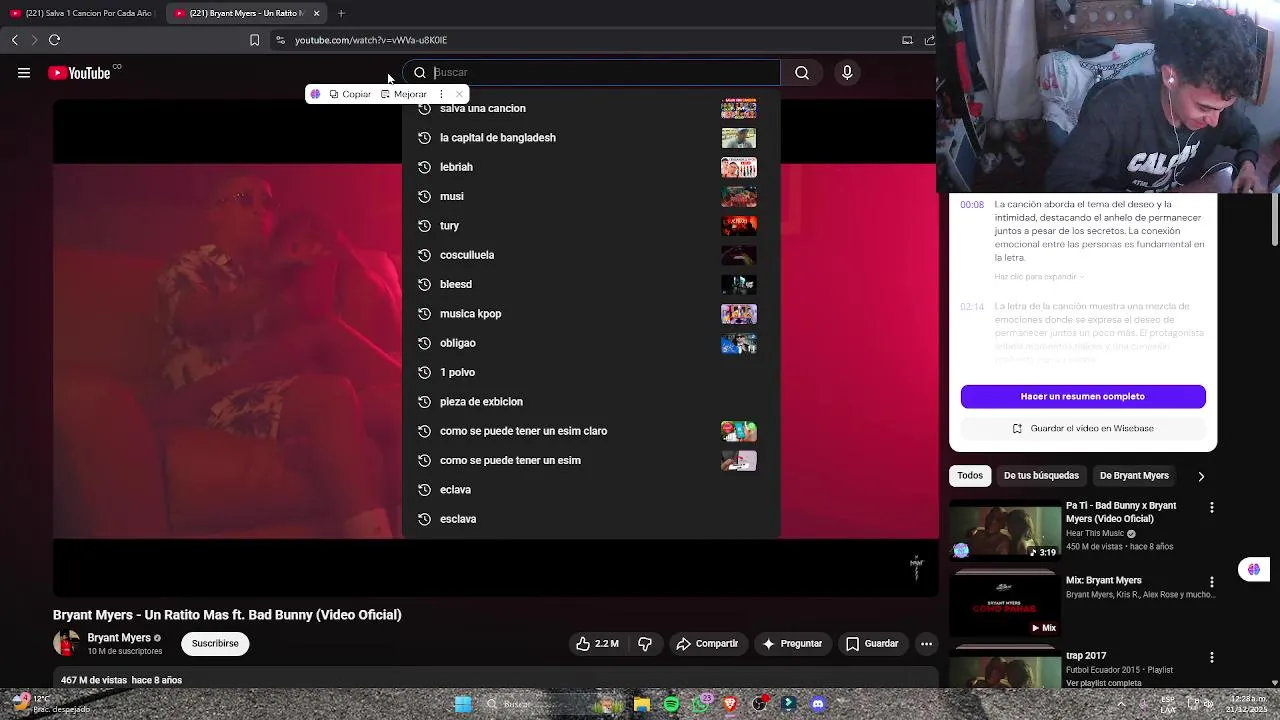Click the address bar URL youtube.com/watch
The image size is (1280, 720).
pos(371,40)
